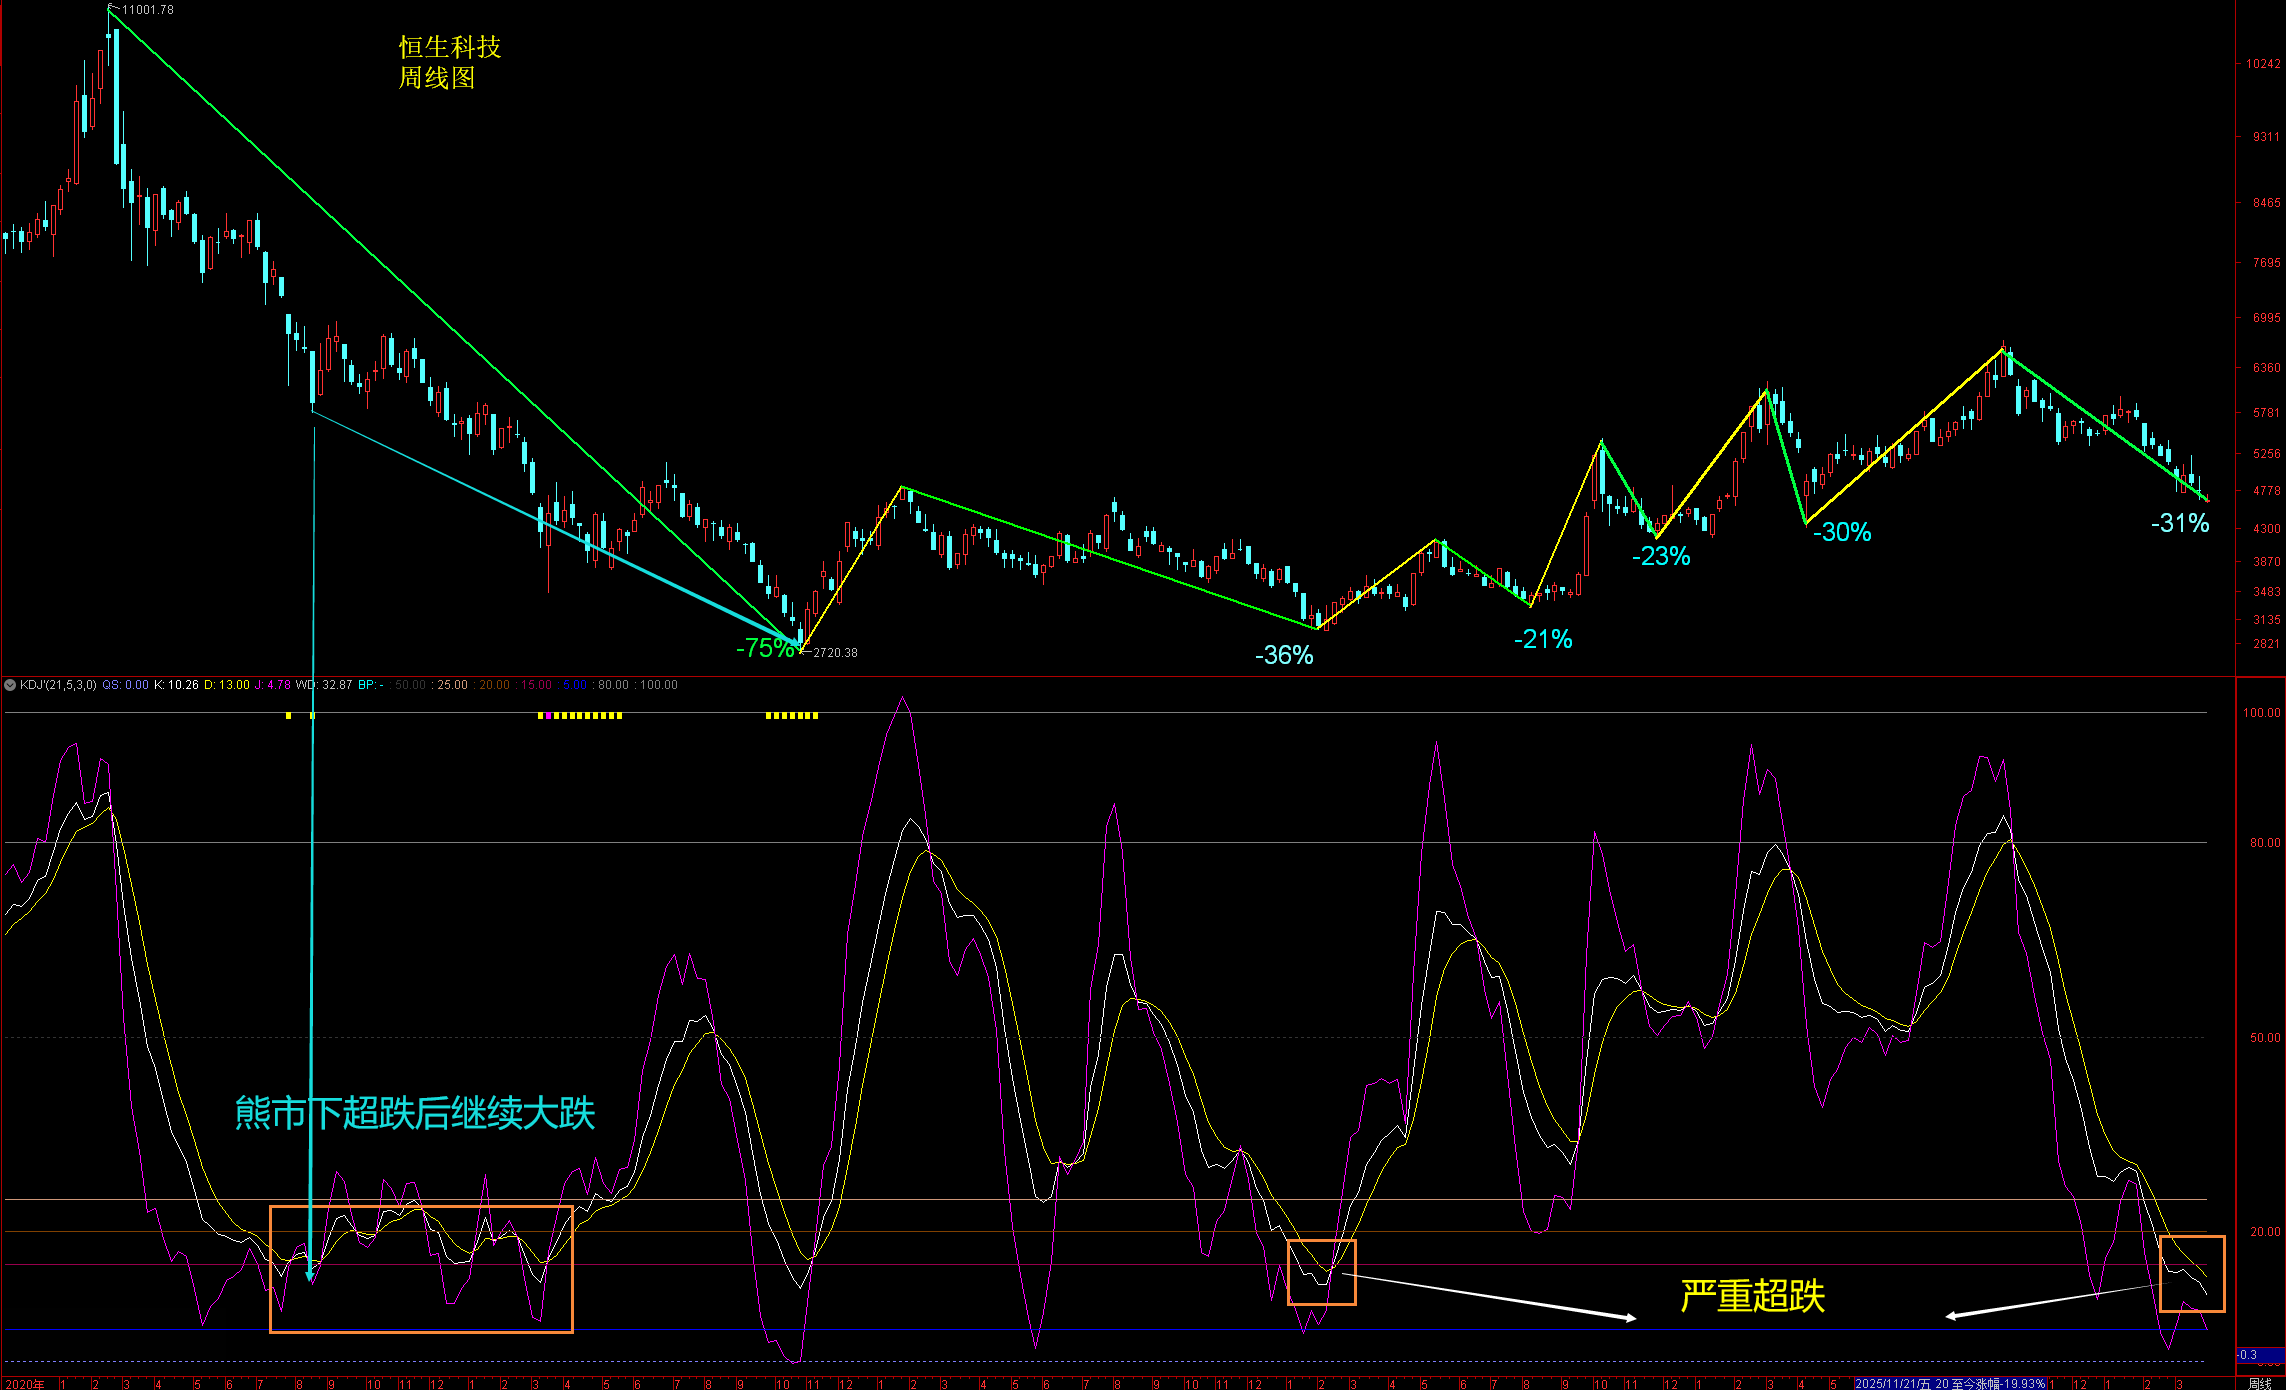
Task: Click the KDJ'(21,5,3,0) indicator name
Action: [58, 685]
